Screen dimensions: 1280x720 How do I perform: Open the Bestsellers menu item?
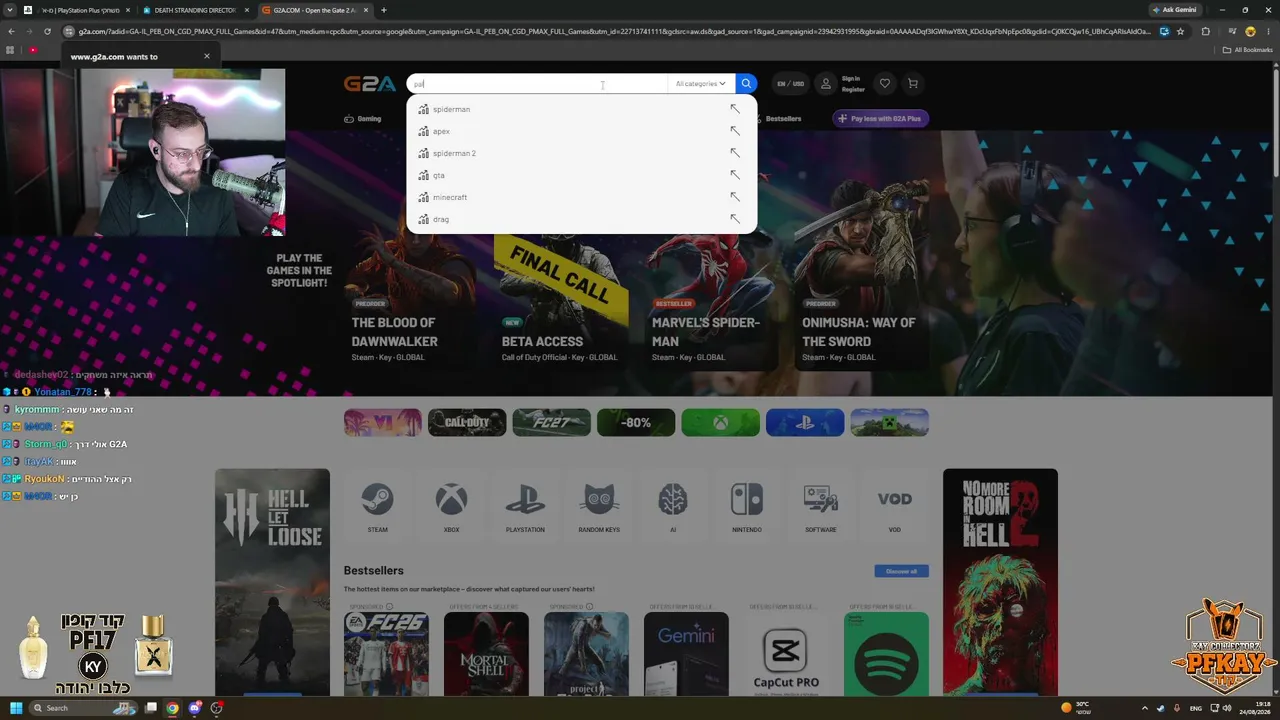(x=783, y=118)
